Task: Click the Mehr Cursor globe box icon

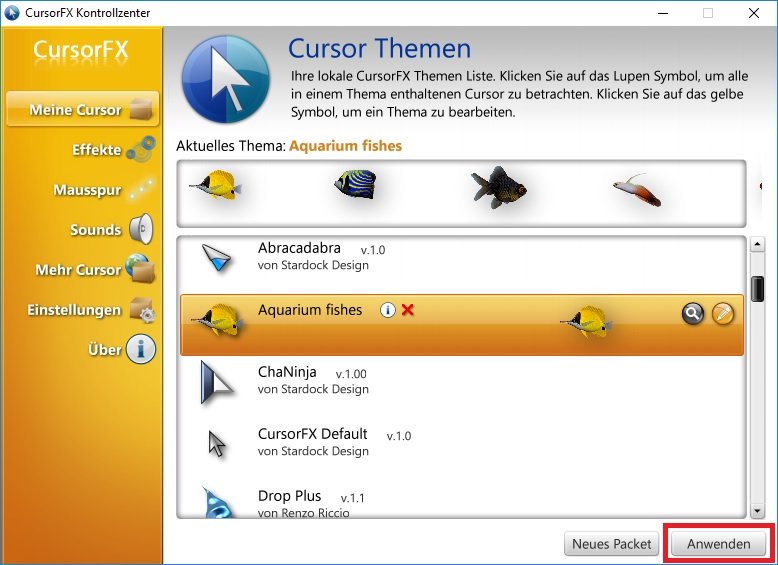Action: 140,268
